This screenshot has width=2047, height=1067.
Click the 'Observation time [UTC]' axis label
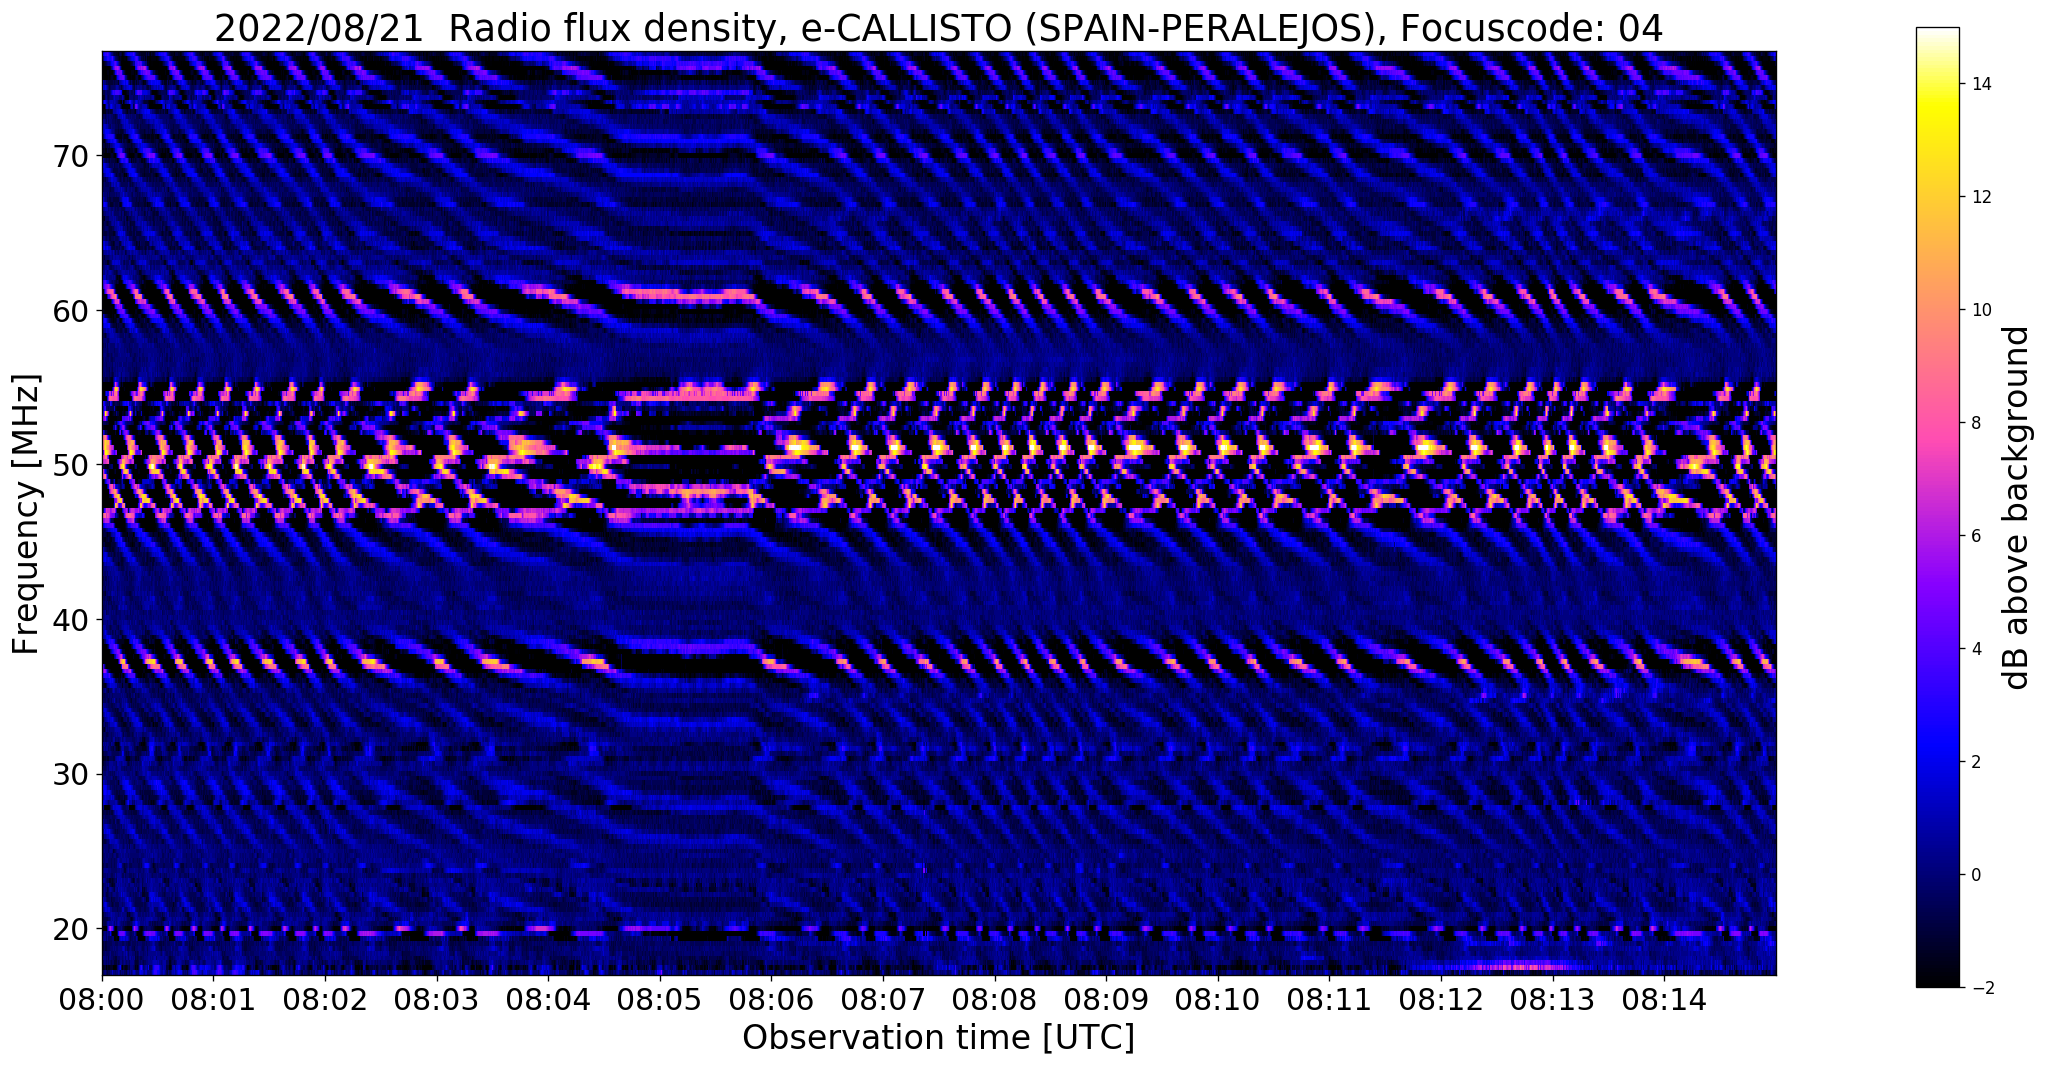[x=938, y=1038]
